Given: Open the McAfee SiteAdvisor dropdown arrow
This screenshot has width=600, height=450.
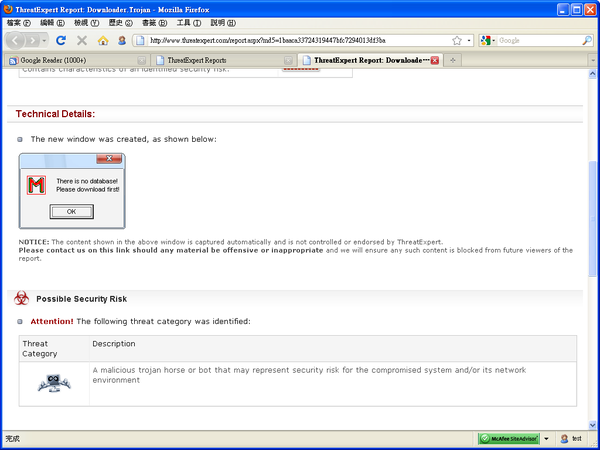Looking at the screenshot, I should point(546,439).
